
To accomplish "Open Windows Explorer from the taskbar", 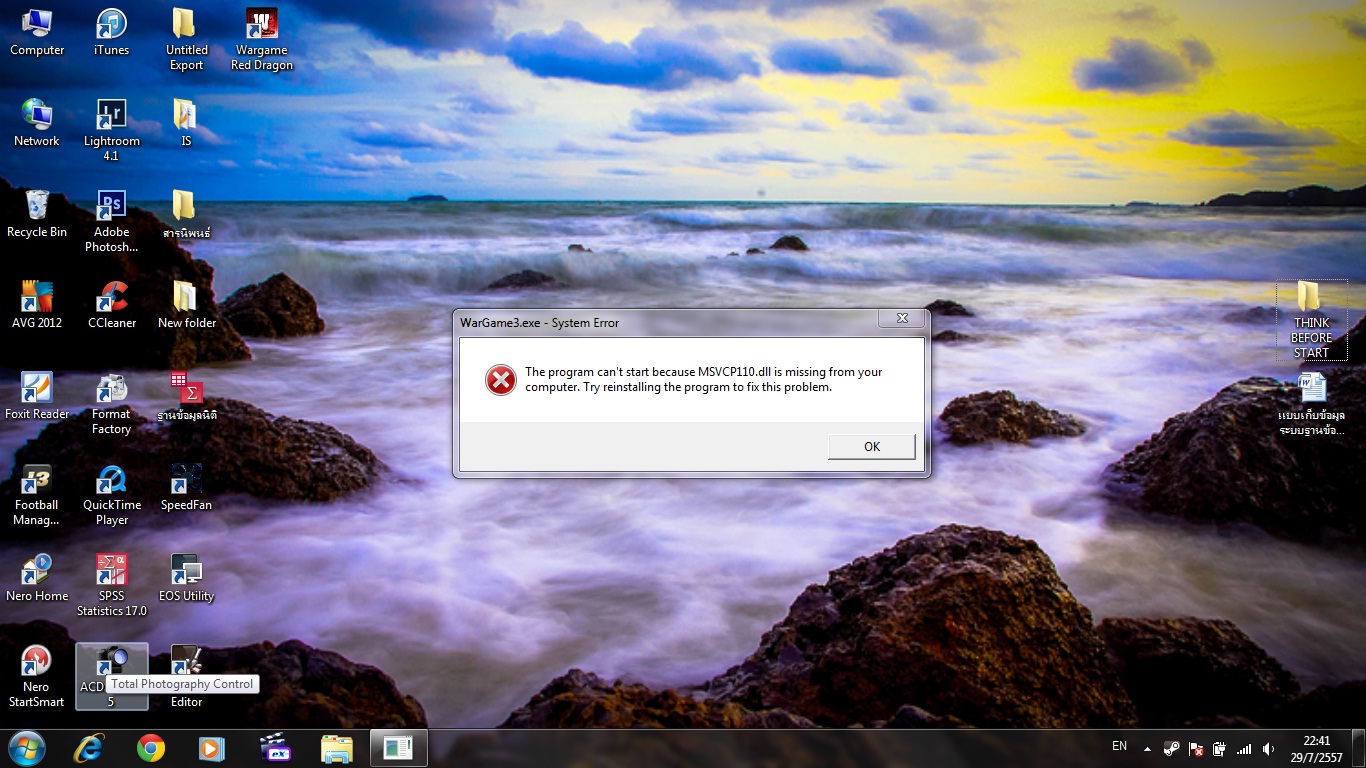I will point(336,748).
